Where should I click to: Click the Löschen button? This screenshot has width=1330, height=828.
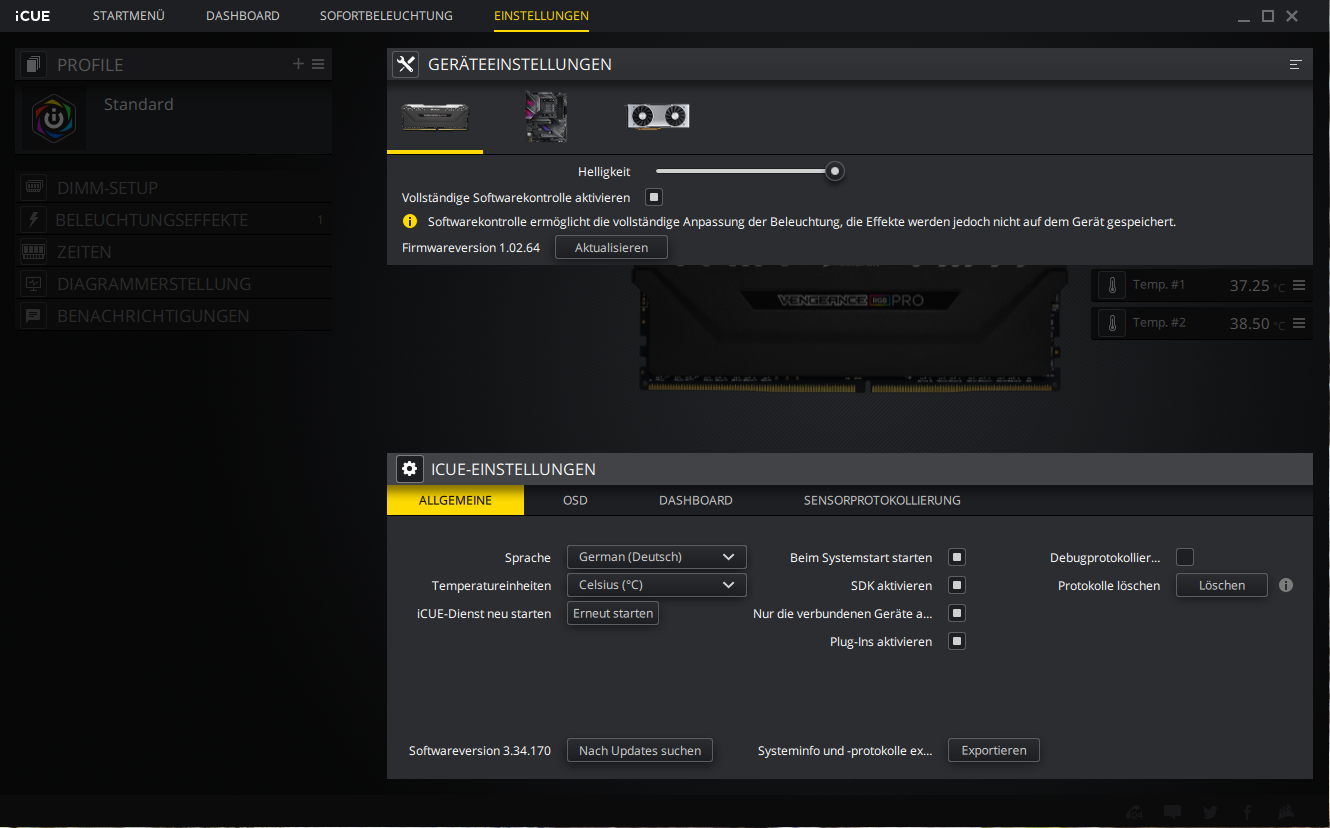click(x=1222, y=585)
